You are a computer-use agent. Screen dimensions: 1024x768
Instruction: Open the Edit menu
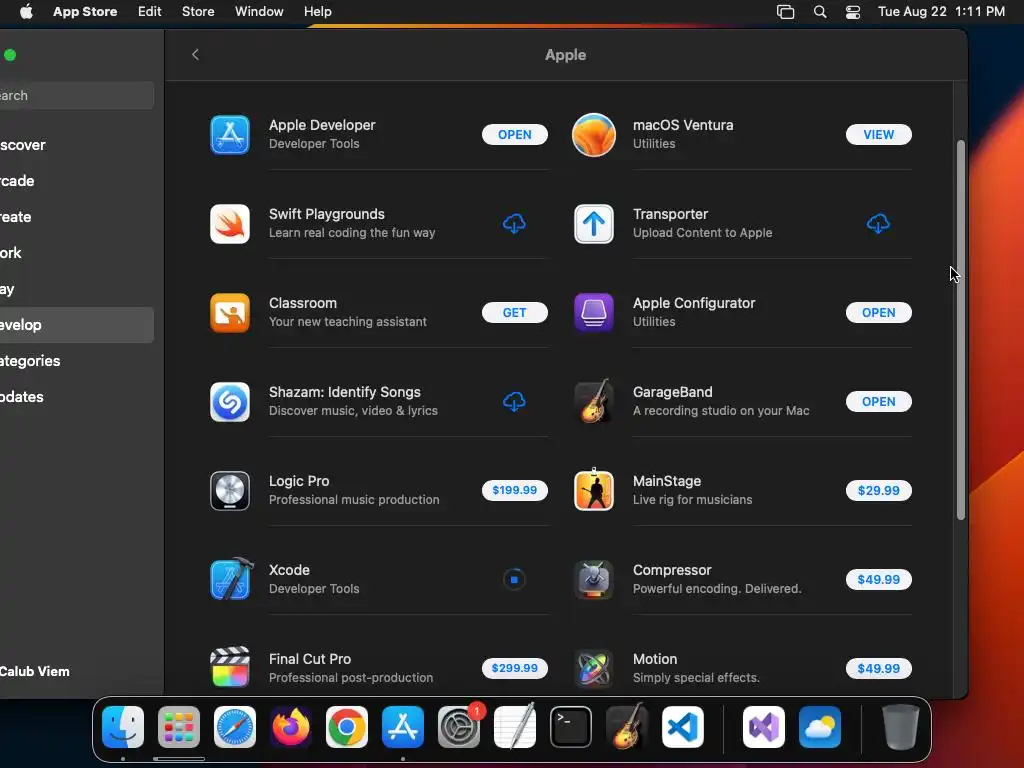[x=150, y=11]
